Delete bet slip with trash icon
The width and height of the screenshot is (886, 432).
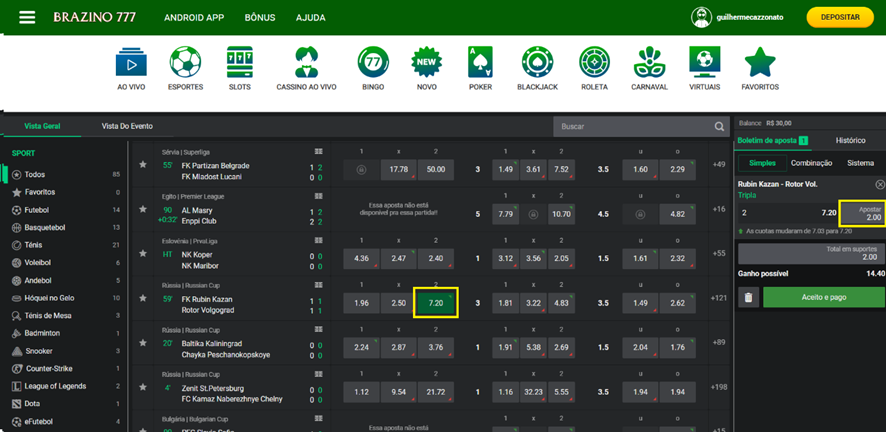point(748,297)
